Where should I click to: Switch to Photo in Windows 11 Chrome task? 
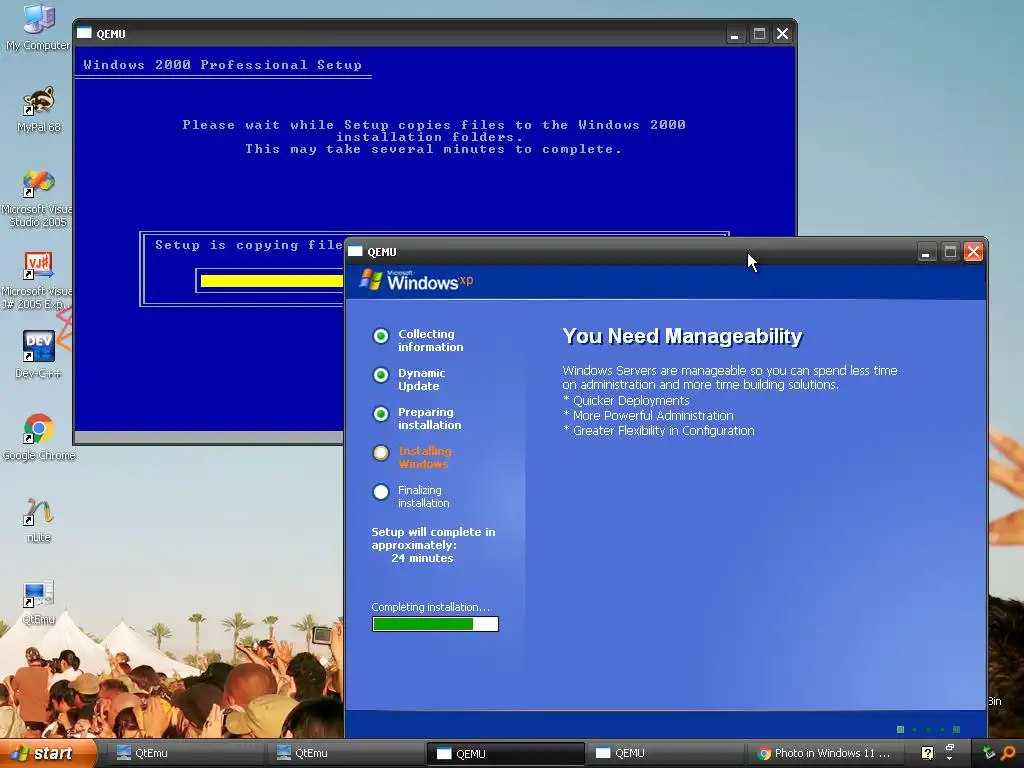[x=825, y=753]
